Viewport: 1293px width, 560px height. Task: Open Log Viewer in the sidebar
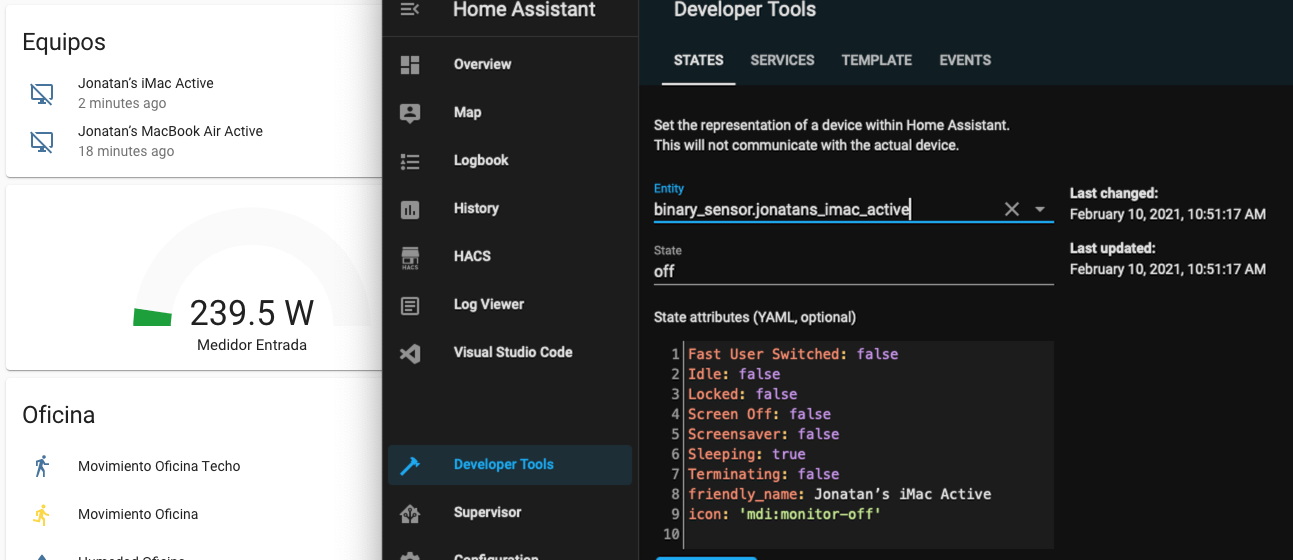(510, 304)
